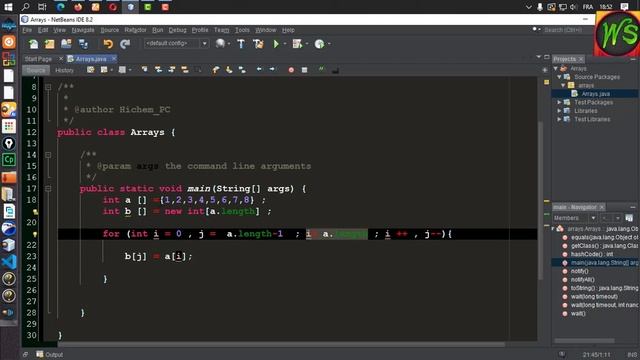The width and height of the screenshot is (640, 360).
Task: Click the Find Selection icon in editor toolbar
Action: pyautogui.click(x=144, y=70)
